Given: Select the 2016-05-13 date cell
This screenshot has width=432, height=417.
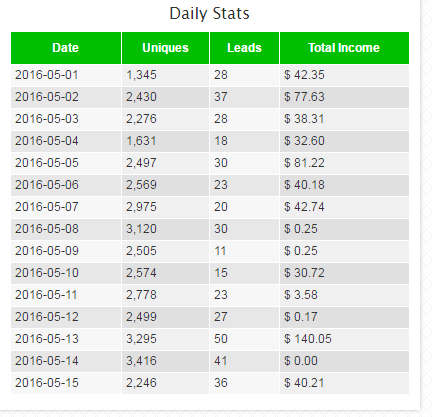Looking at the screenshot, I should 66,339.
